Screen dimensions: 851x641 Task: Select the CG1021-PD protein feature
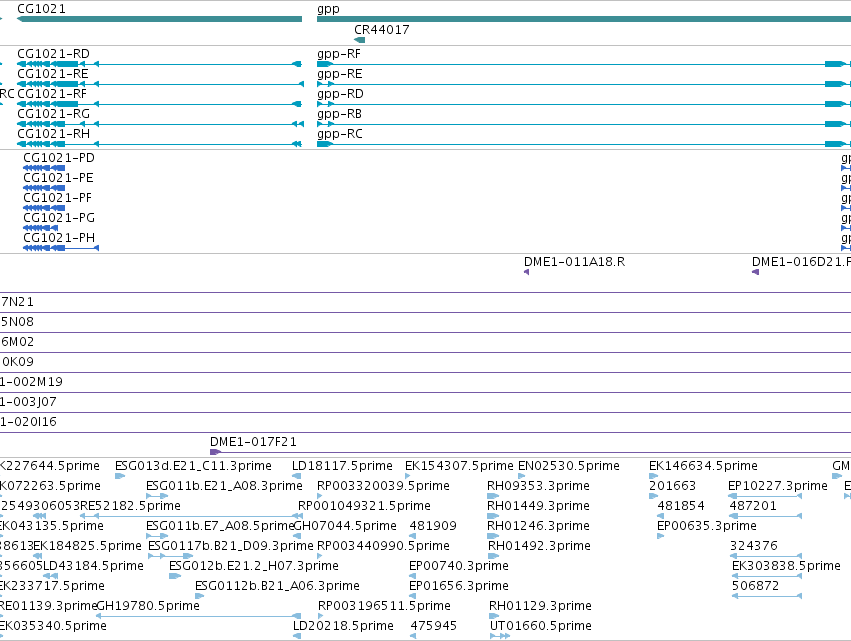point(44,168)
